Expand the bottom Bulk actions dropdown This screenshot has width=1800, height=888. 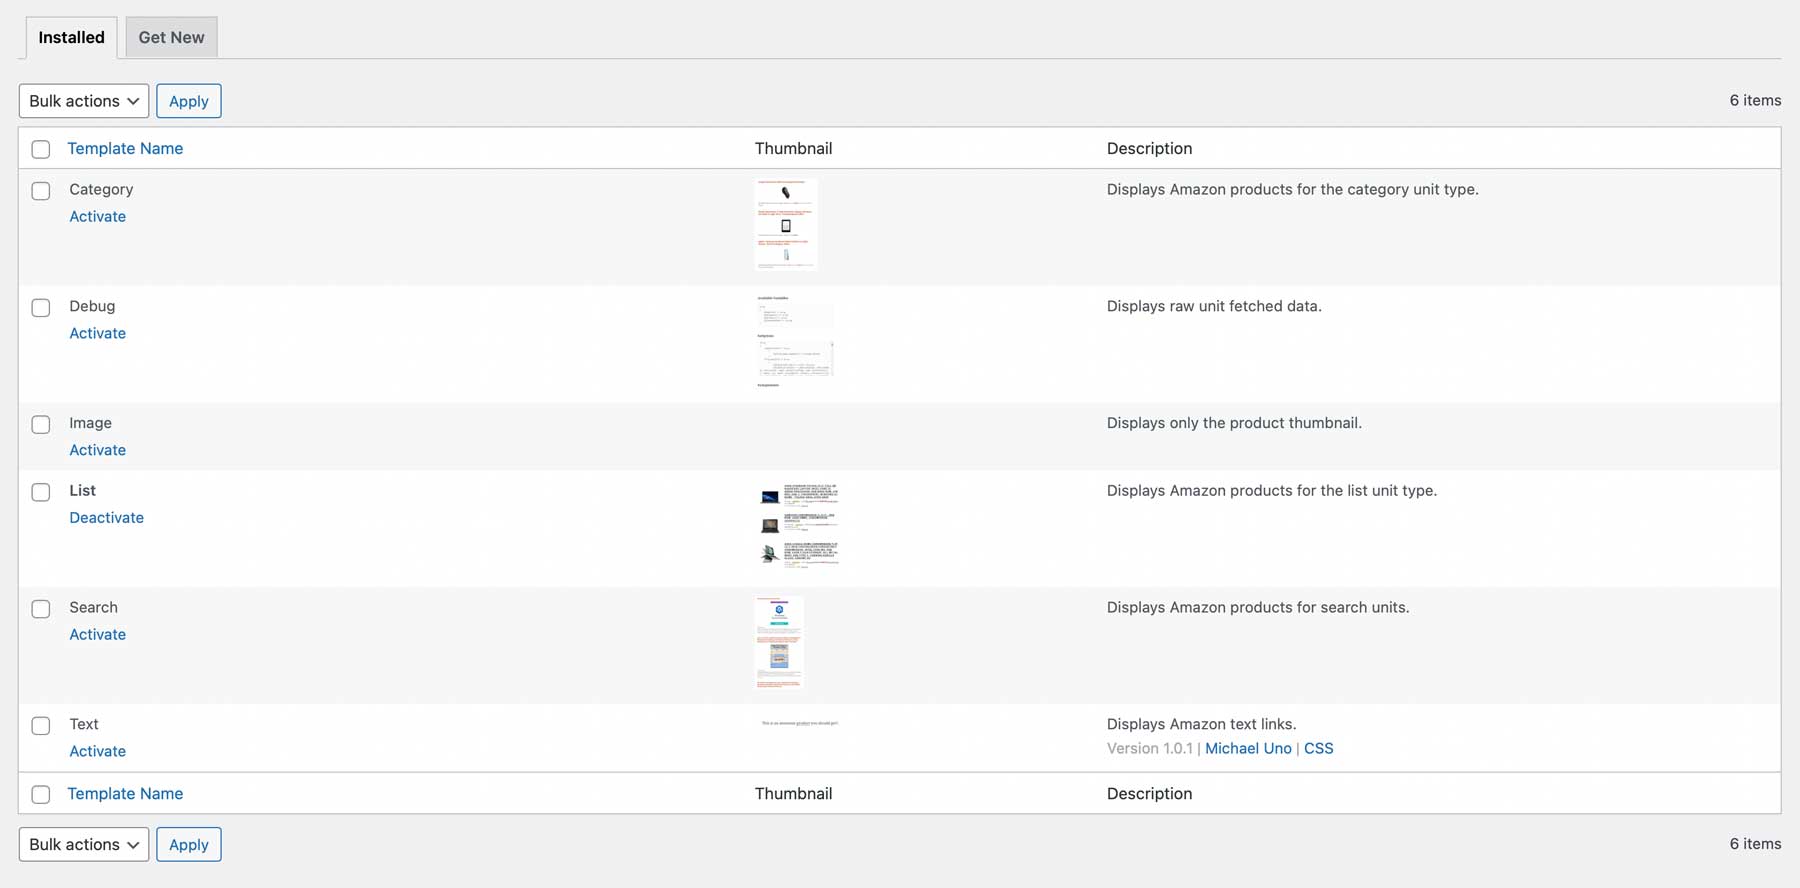click(x=84, y=845)
